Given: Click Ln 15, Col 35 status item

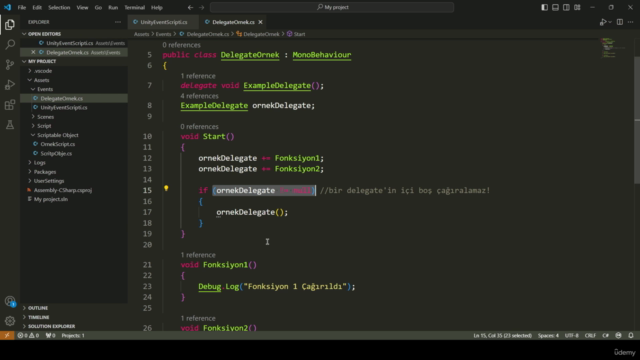Looking at the screenshot, I should point(502,336).
